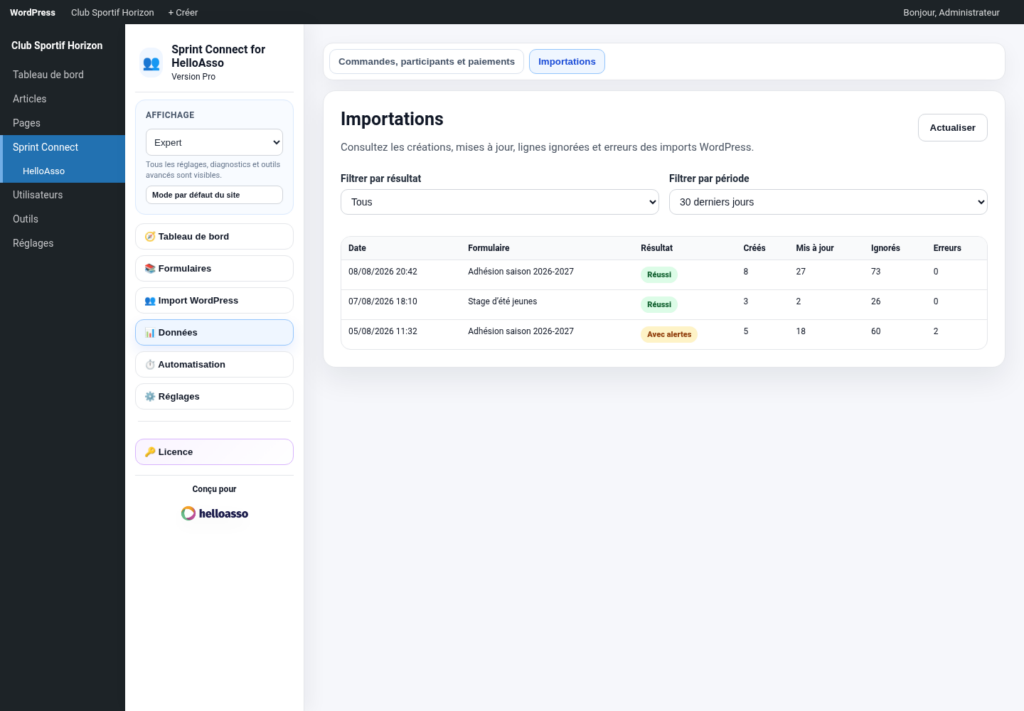Click + Créer in the admin bar
The width and height of the screenshot is (1024, 711).
(183, 12)
